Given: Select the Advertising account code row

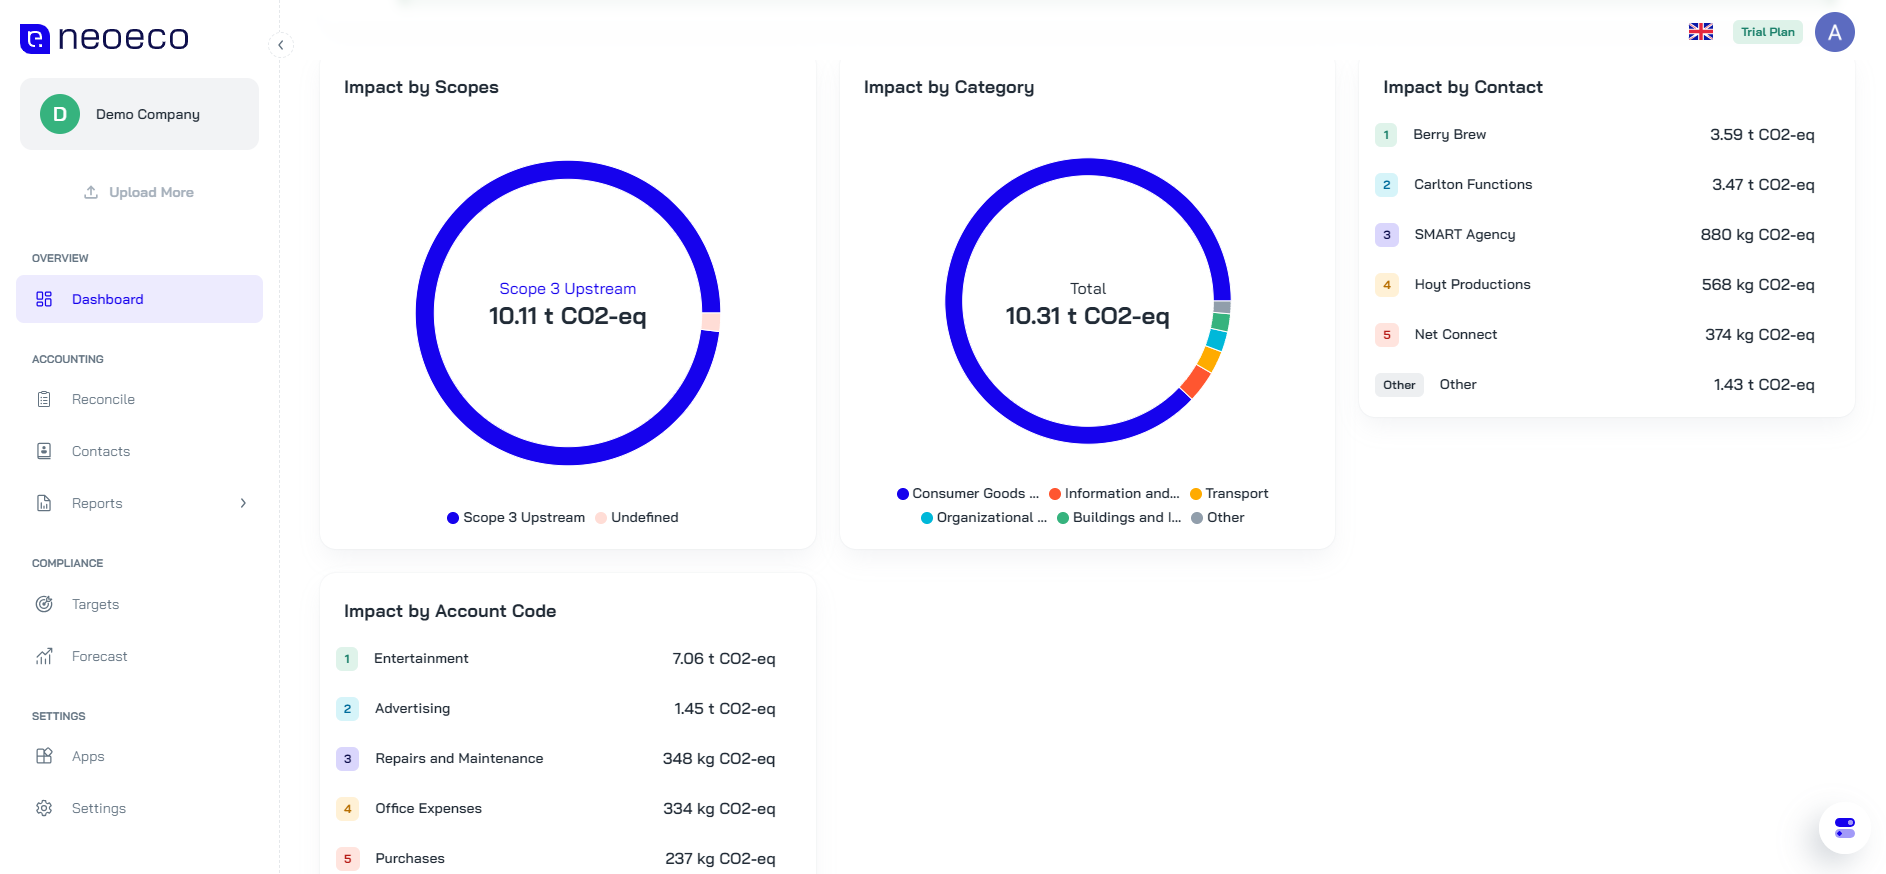Looking at the screenshot, I should tap(567, 708).
